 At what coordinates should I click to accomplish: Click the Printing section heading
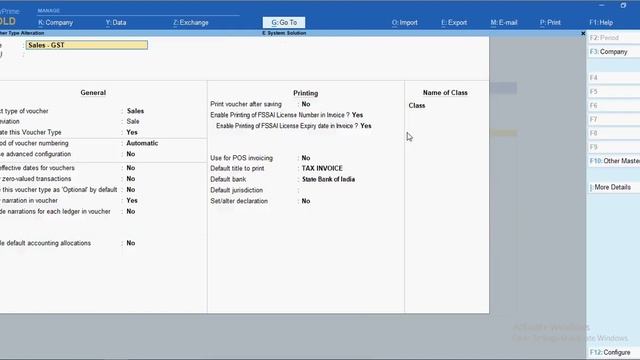pyautogui.click(x=305, y=93)
